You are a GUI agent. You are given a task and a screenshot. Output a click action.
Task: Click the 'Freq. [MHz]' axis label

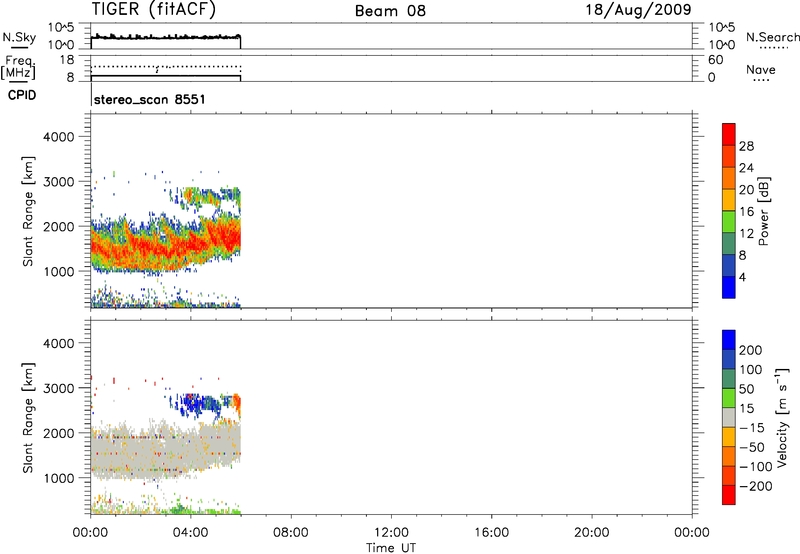click(19, 68)
